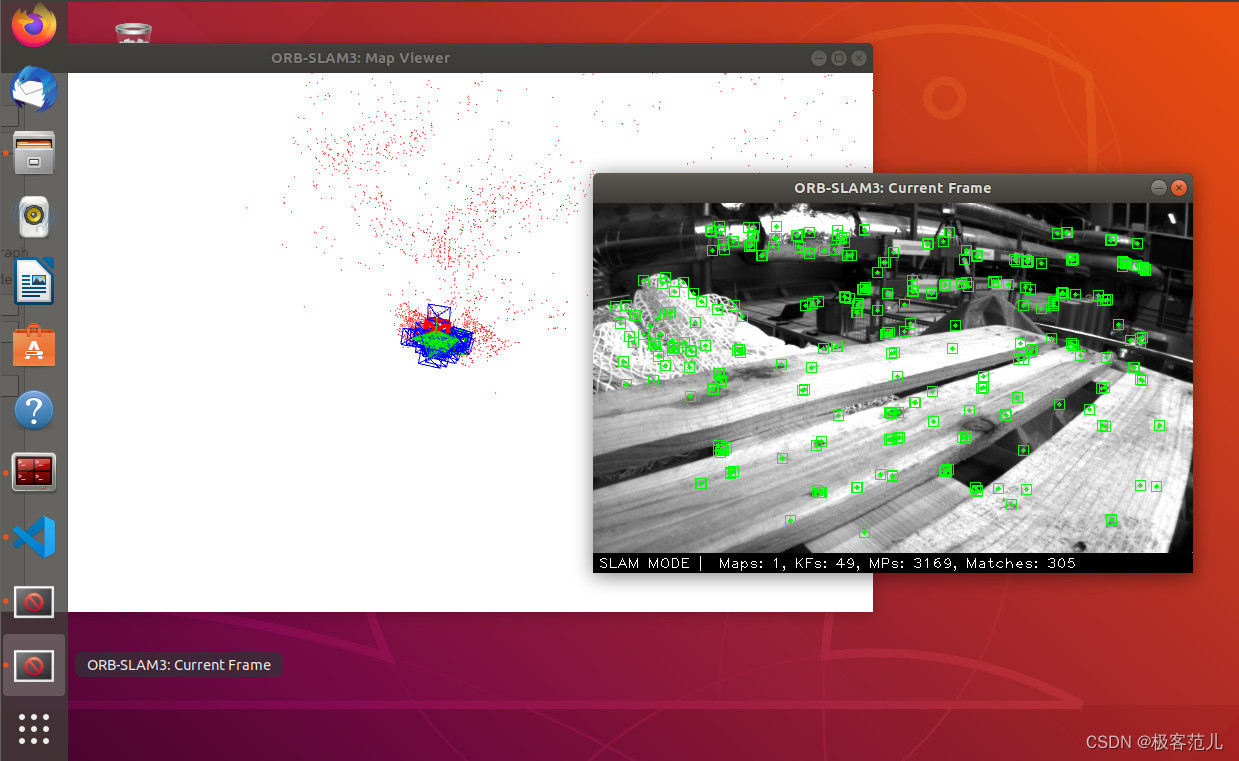Launch LibreOffice Writer from the dock
This screenshot has width=1239, height=761.
[x=34, y=281]
